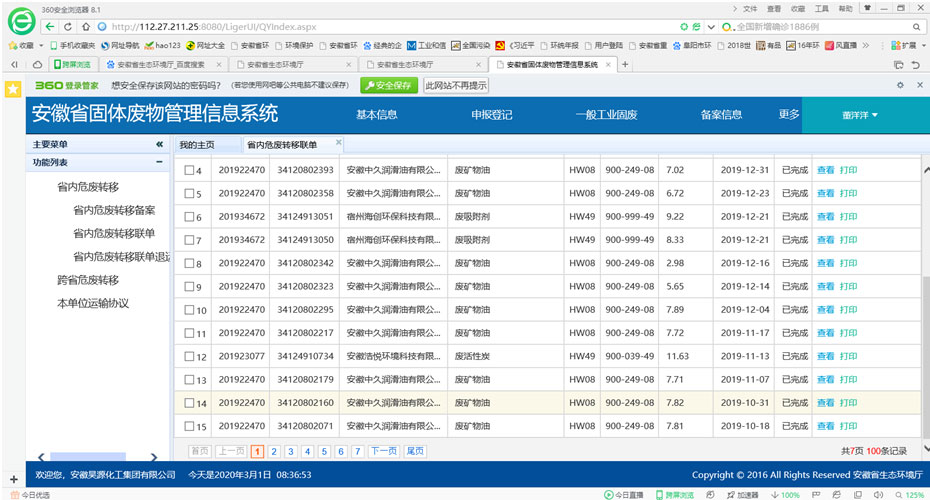Go to 下一页 in the pagination
The image size is (930, 500).
click(x=384, y=452)
